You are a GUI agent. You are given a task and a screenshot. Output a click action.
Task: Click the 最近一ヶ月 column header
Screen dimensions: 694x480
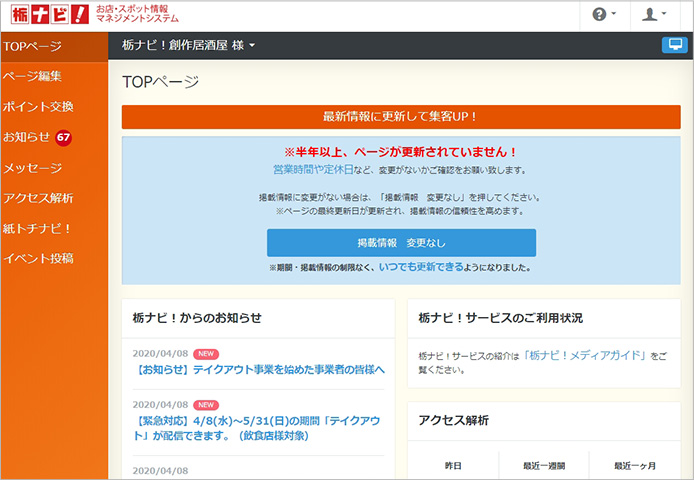pos(635,466)
